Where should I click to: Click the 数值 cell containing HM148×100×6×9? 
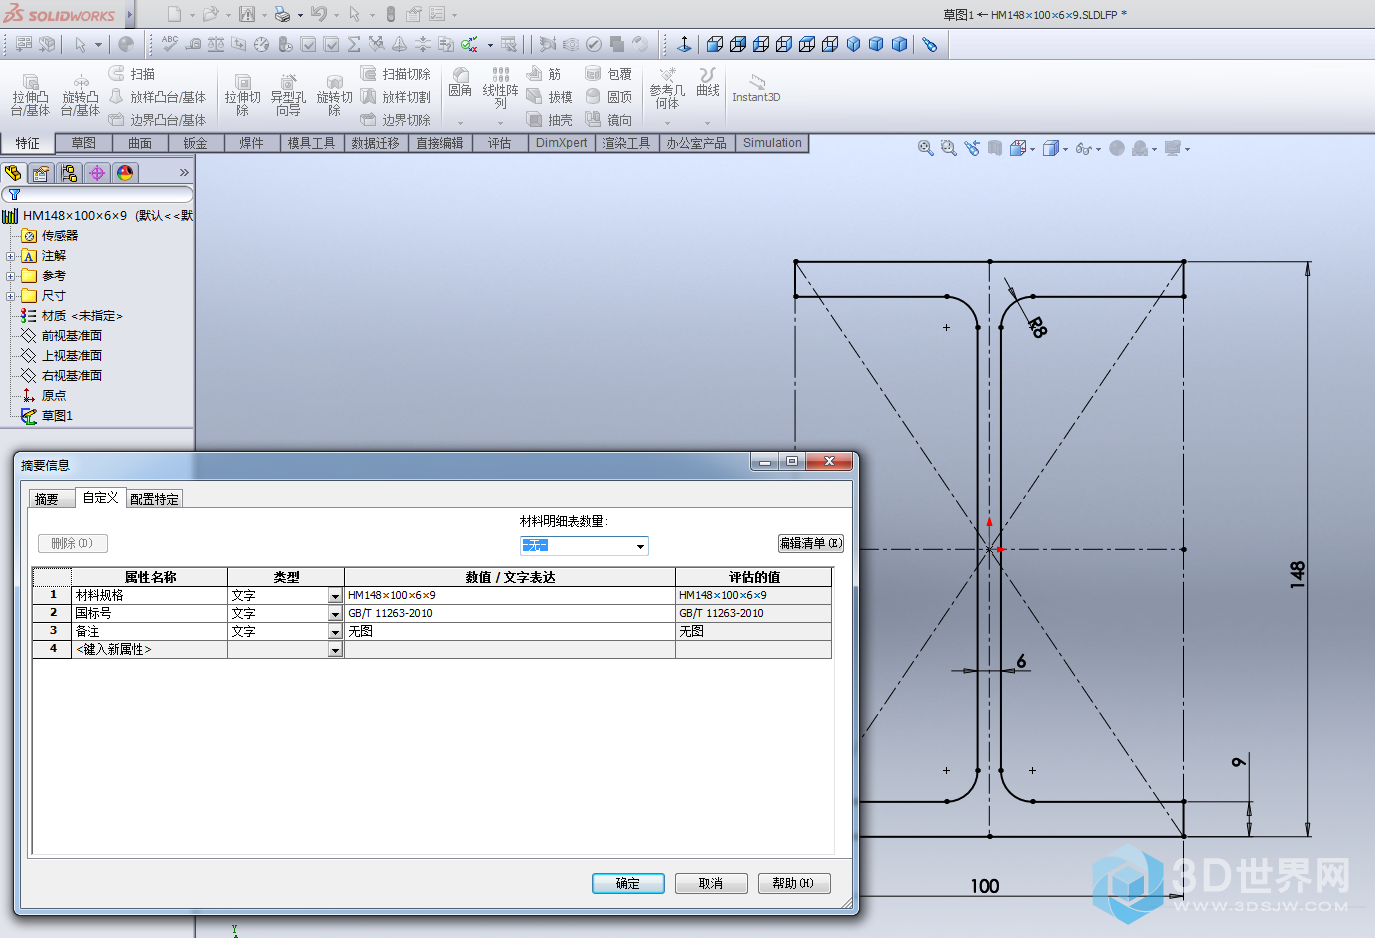click(510, 595)
